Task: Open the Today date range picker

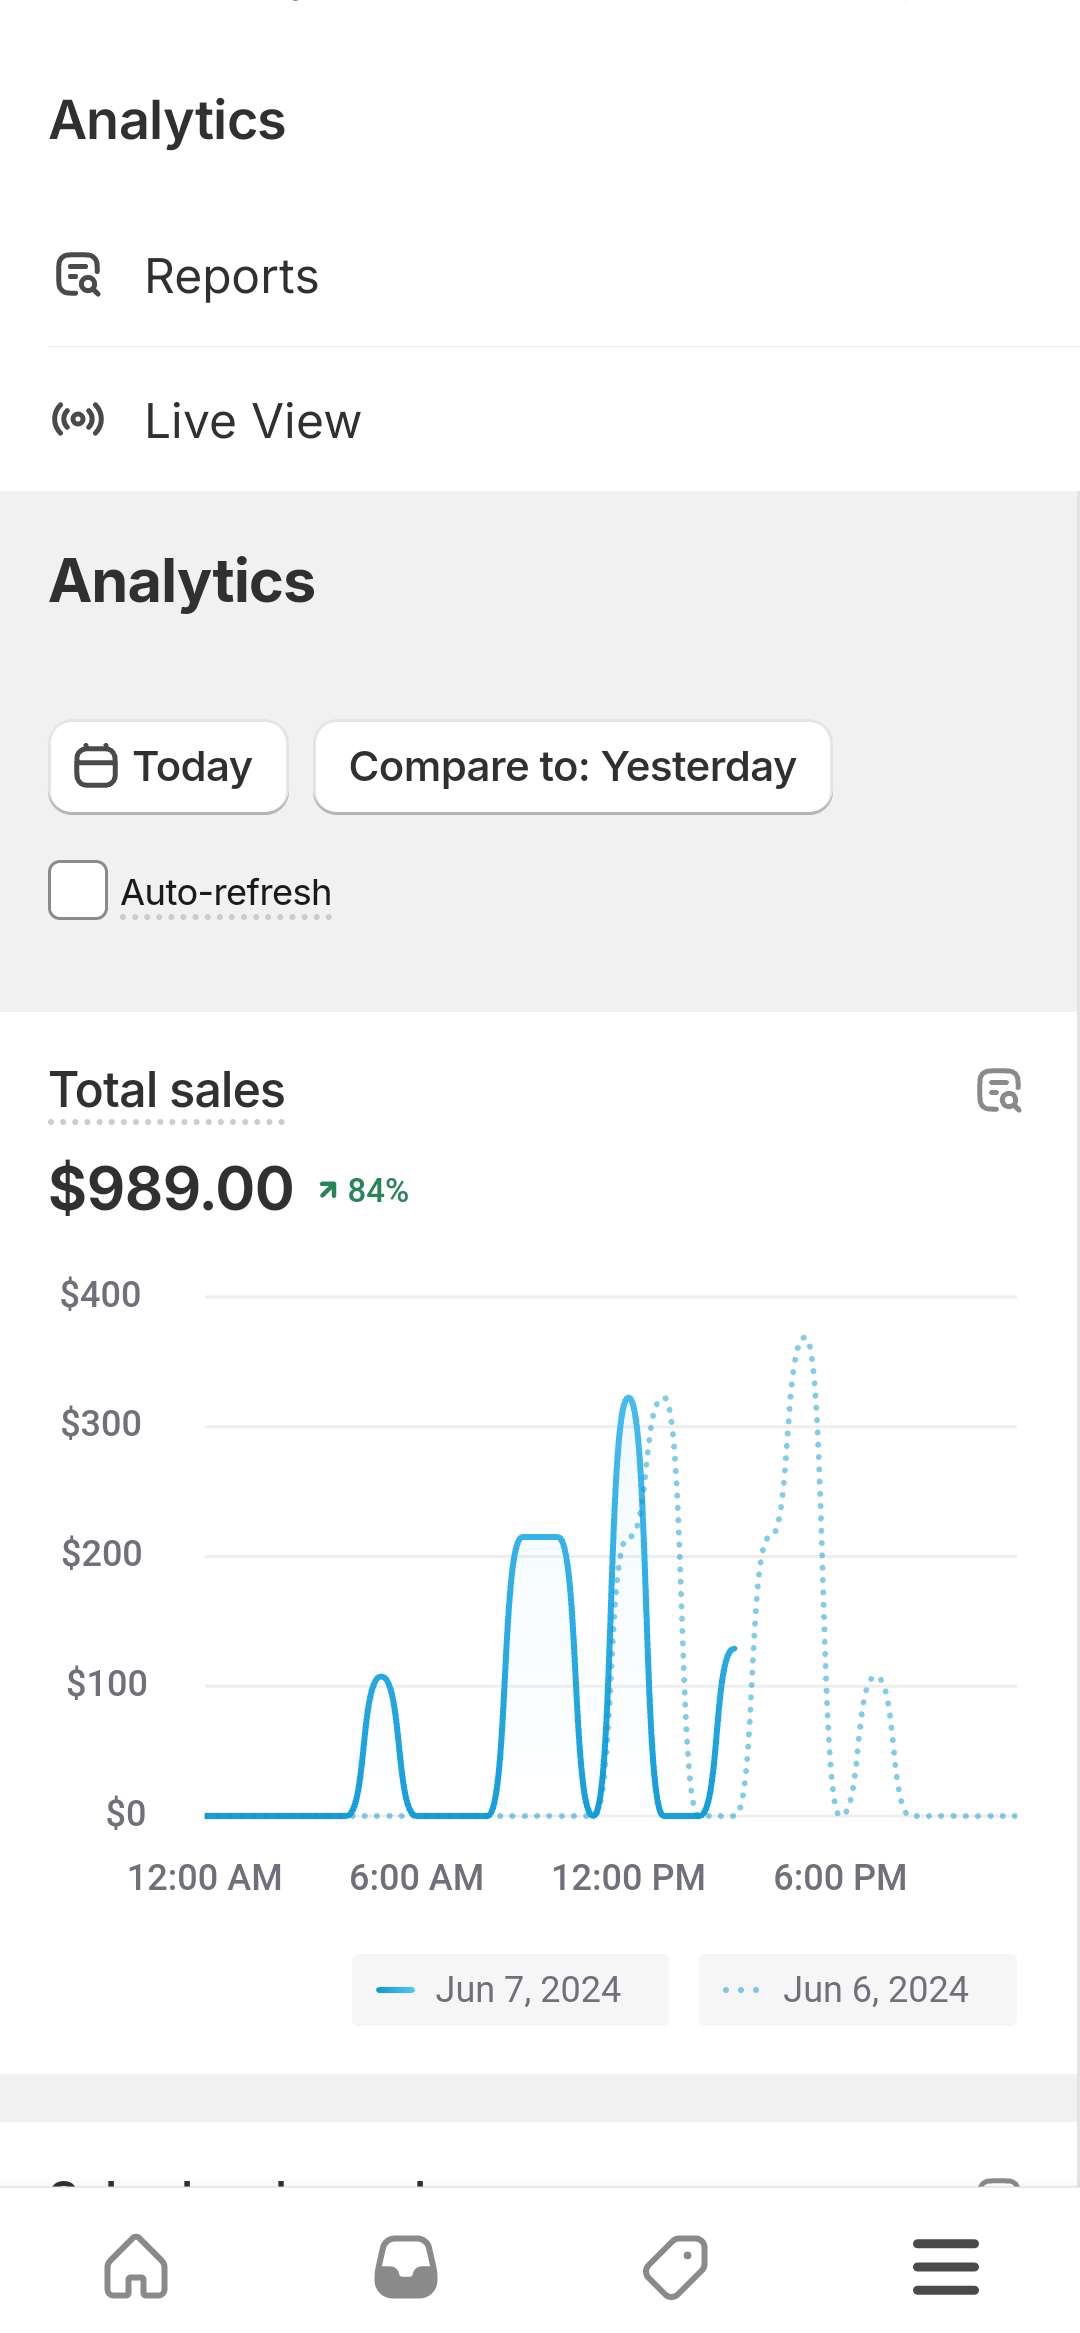Action: tap(168, 767)
